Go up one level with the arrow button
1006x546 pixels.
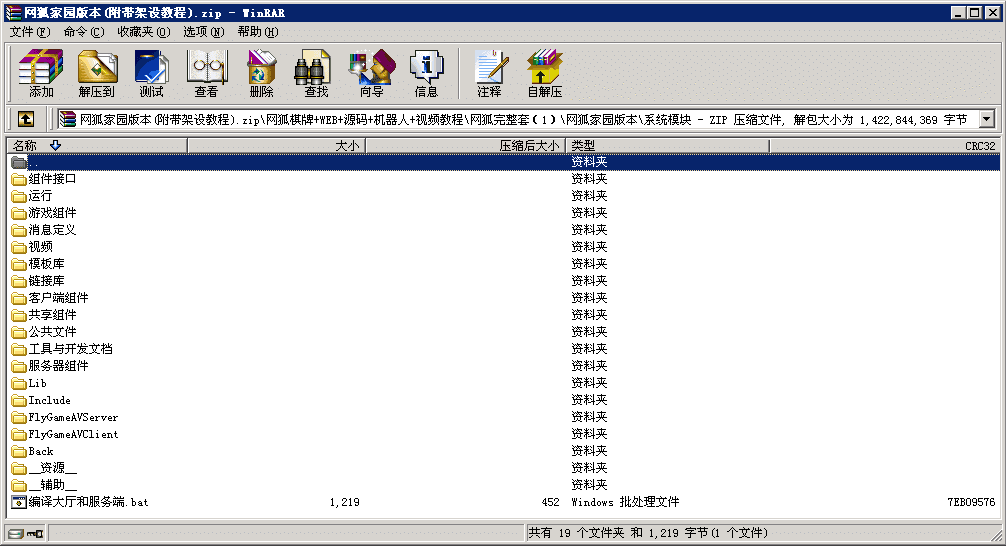pos(26,119)
